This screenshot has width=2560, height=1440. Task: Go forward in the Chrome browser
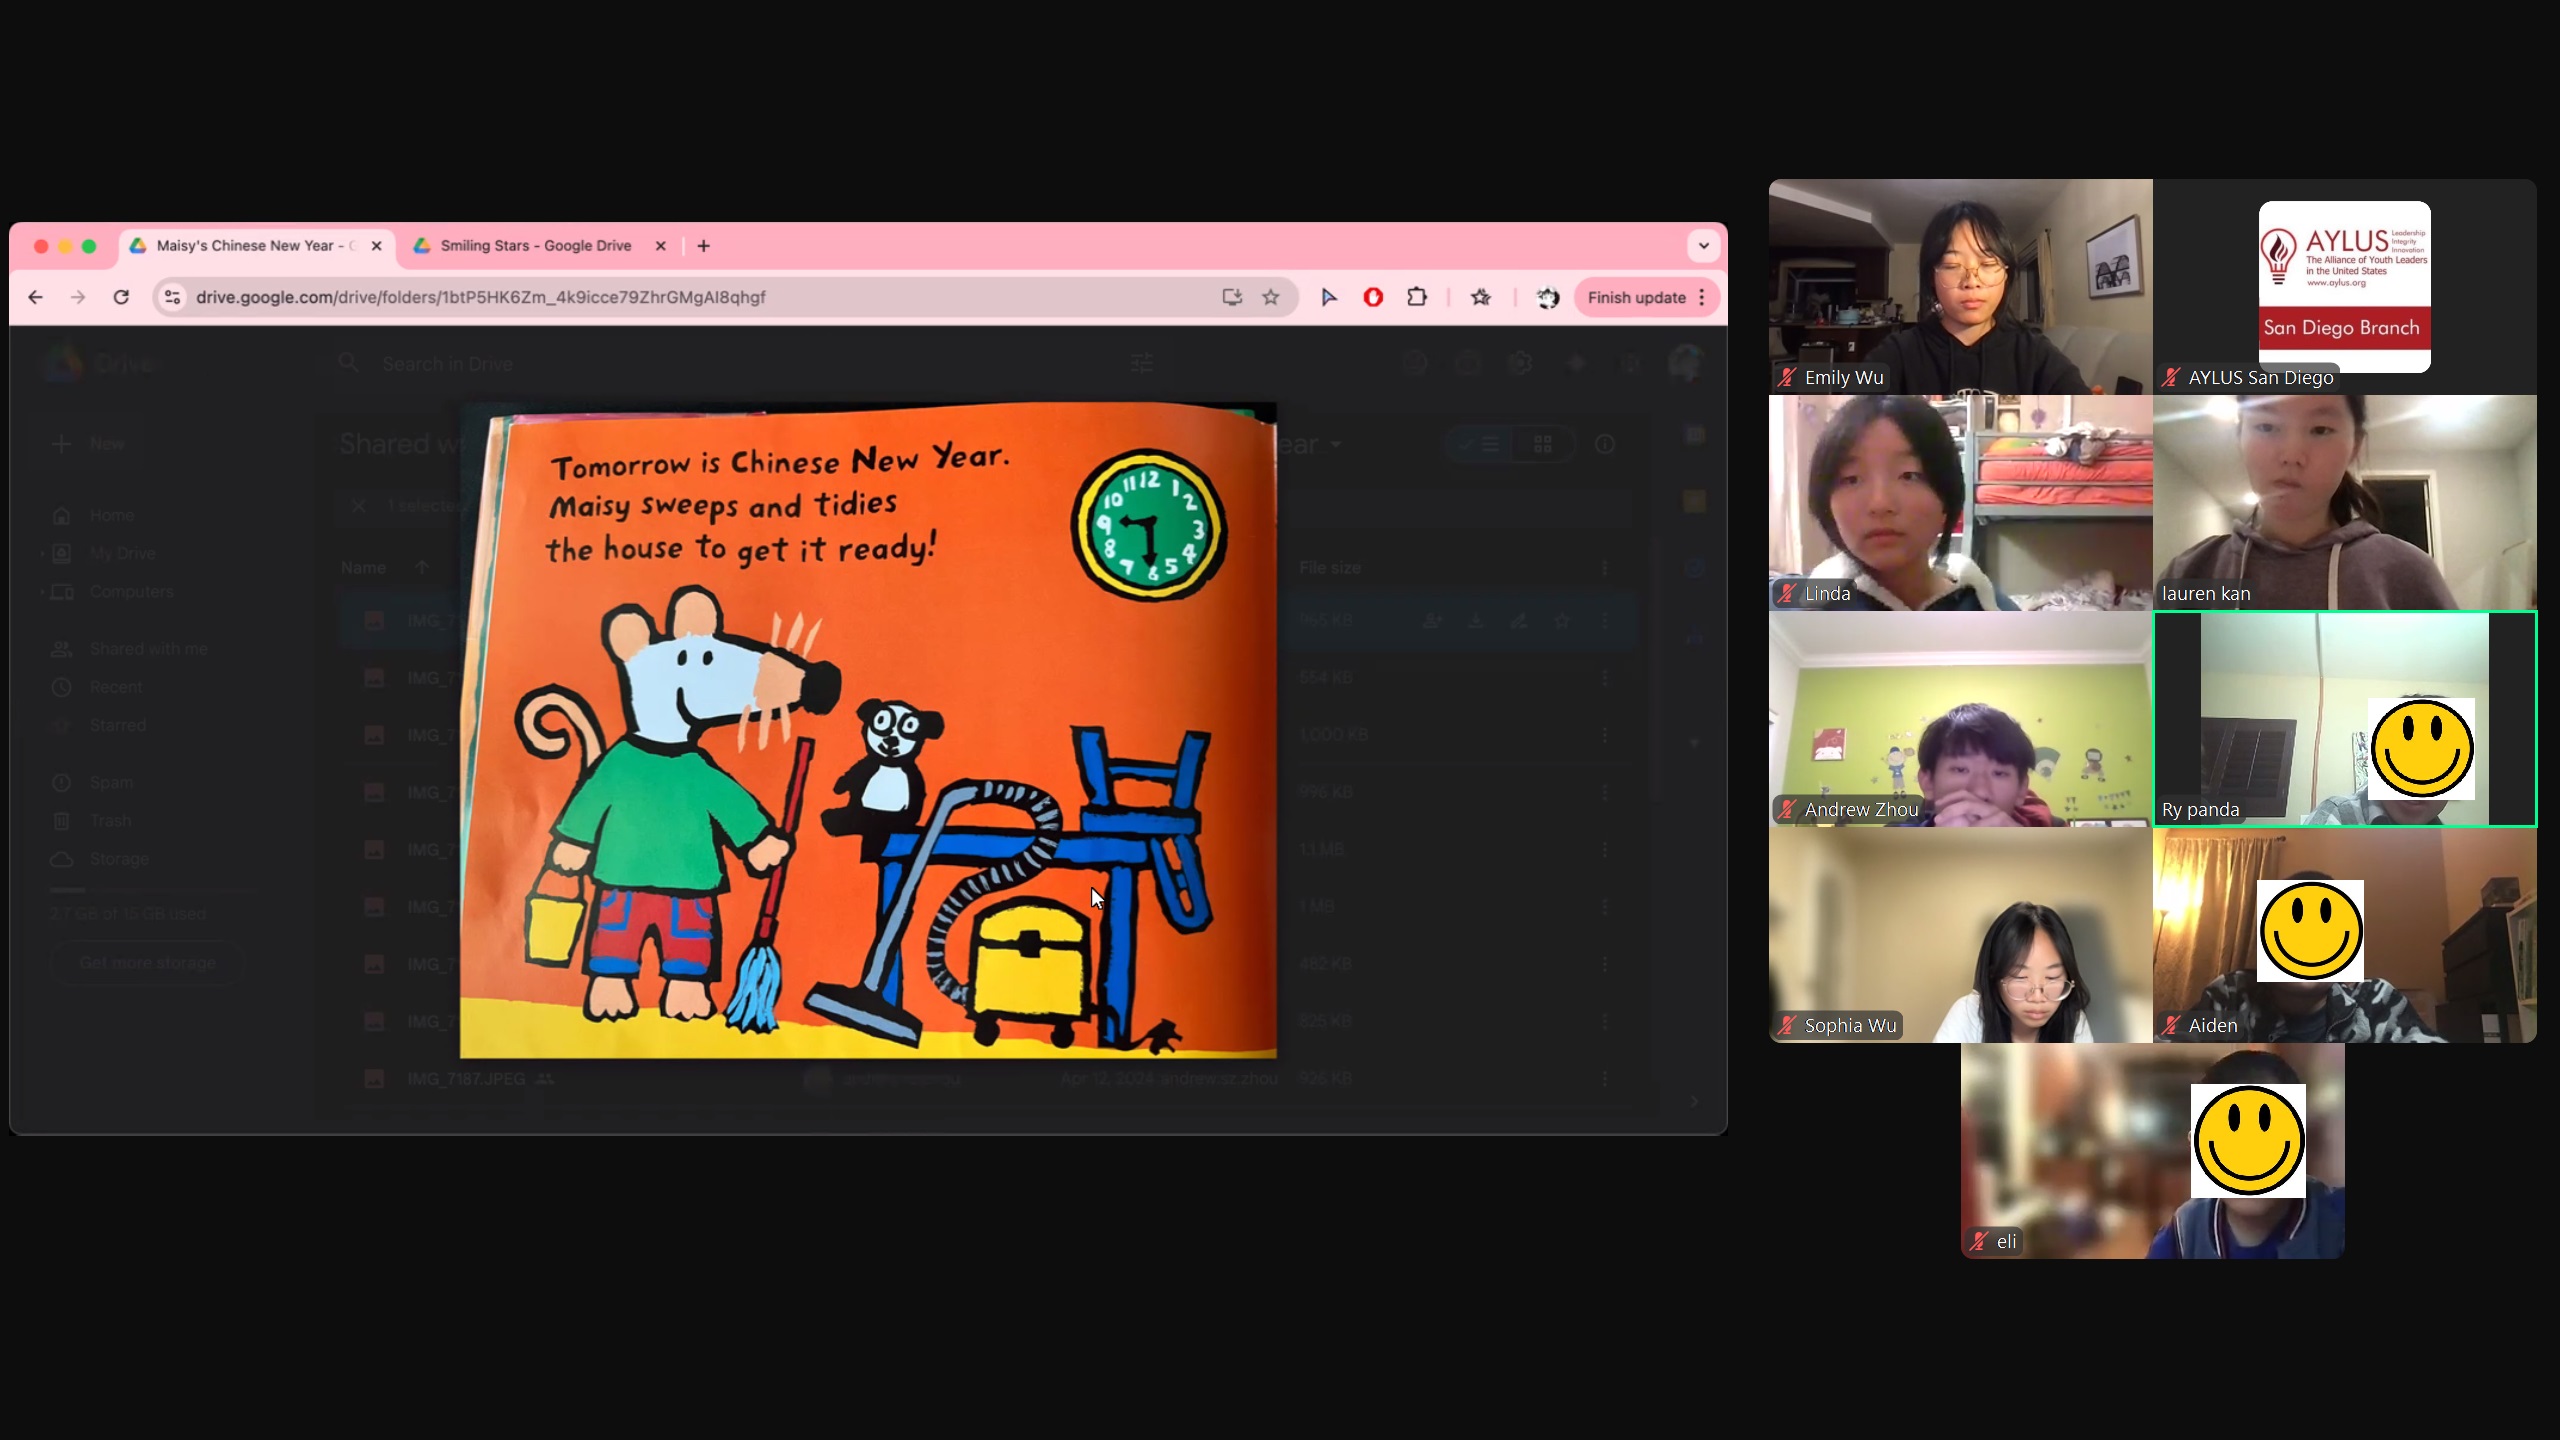78,297
